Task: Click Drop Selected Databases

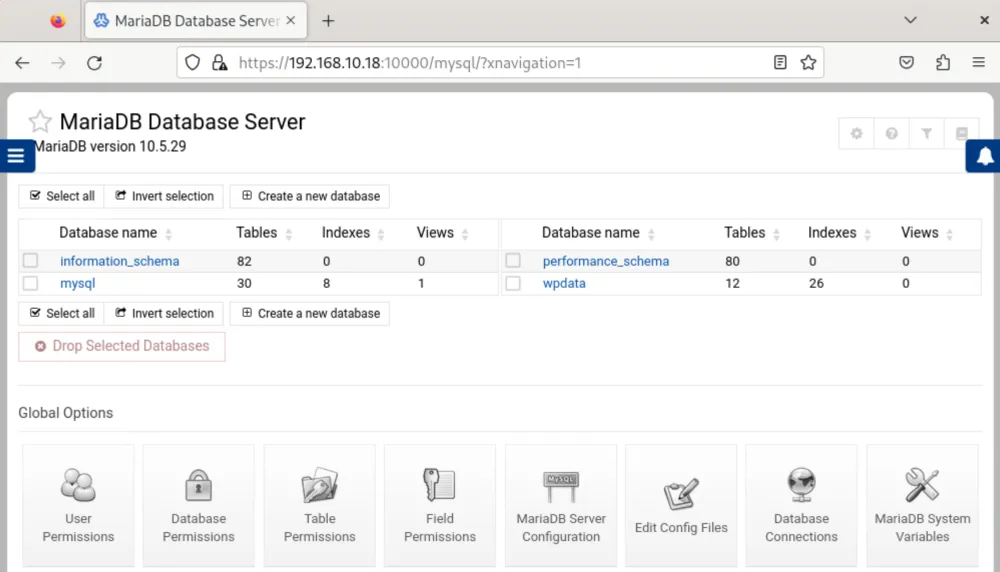Action: (122, 346)
